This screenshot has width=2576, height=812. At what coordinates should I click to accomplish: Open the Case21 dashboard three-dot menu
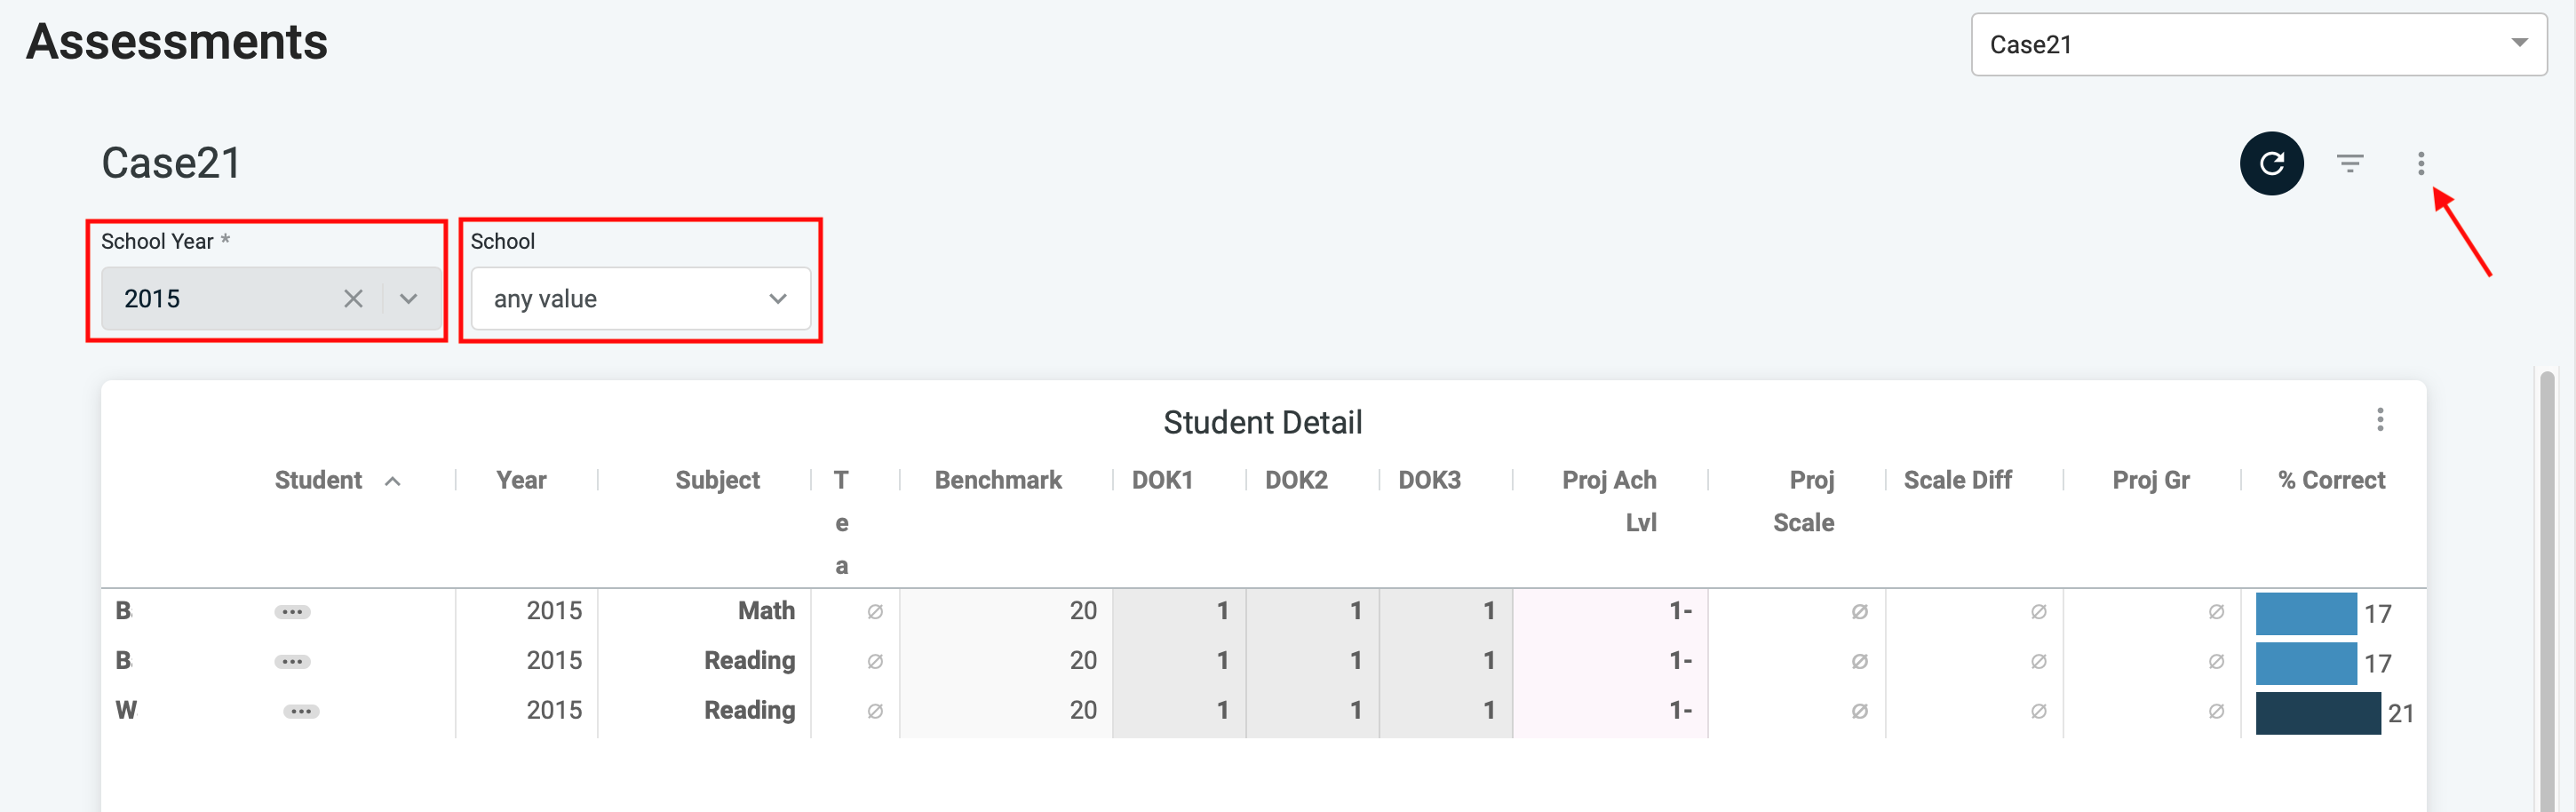[x=2420, y=163]
